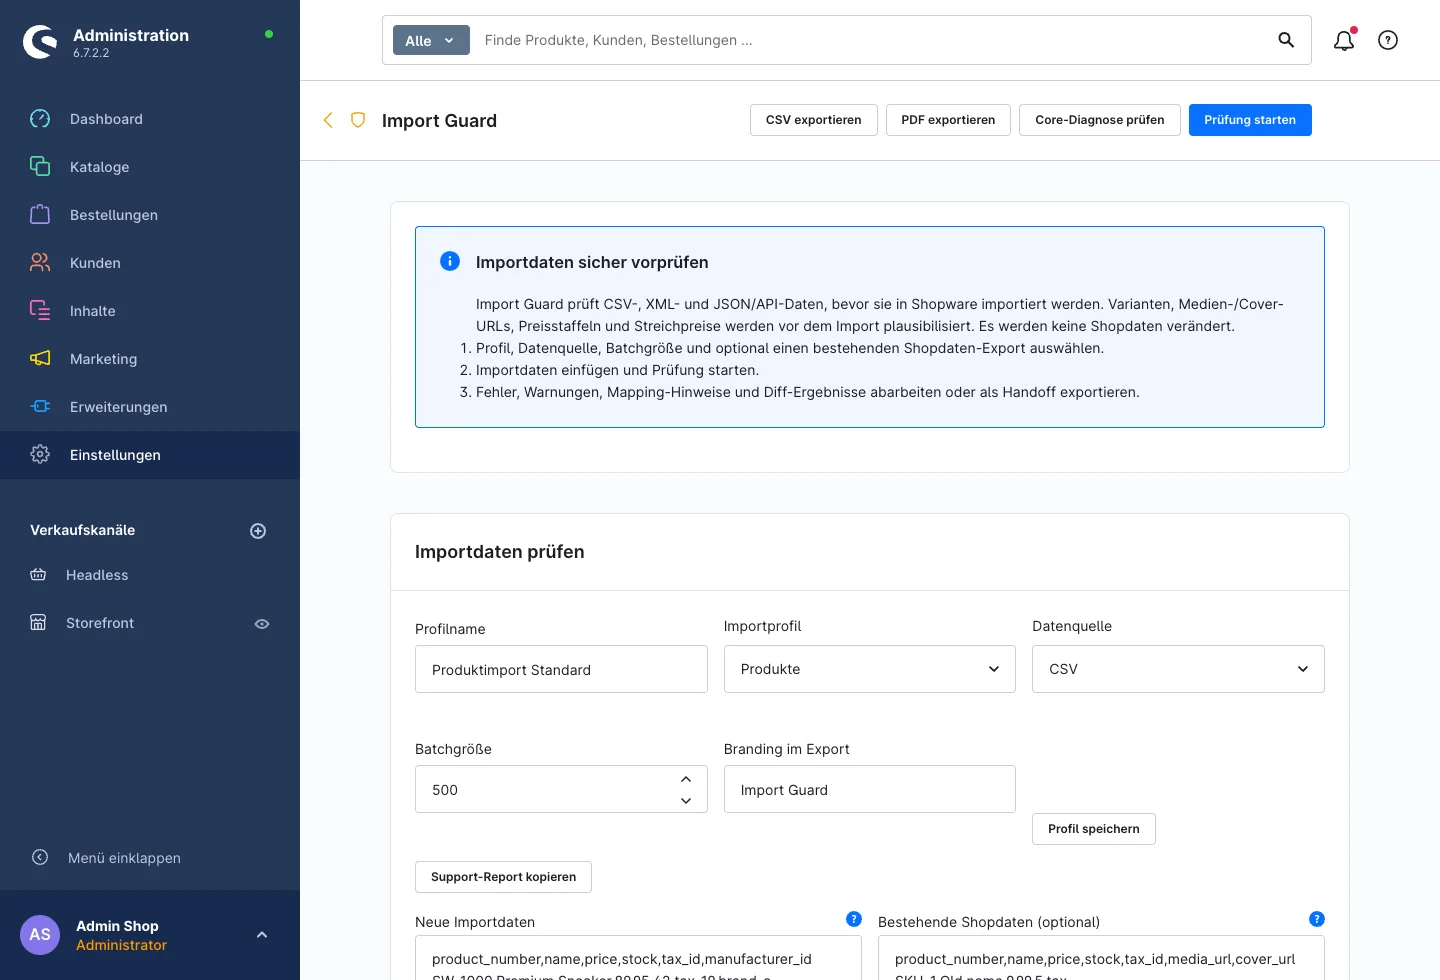Click Menü einklappen text
The image size is (1440, 980).
pyautogui.click(x=124, y=858)
